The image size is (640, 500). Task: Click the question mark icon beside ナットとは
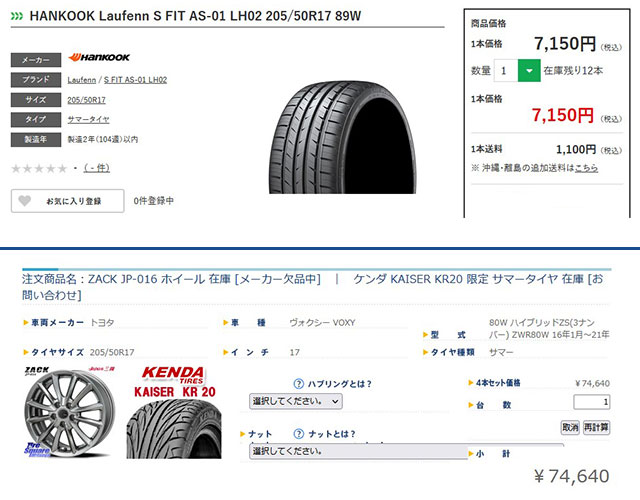(299, 433)
